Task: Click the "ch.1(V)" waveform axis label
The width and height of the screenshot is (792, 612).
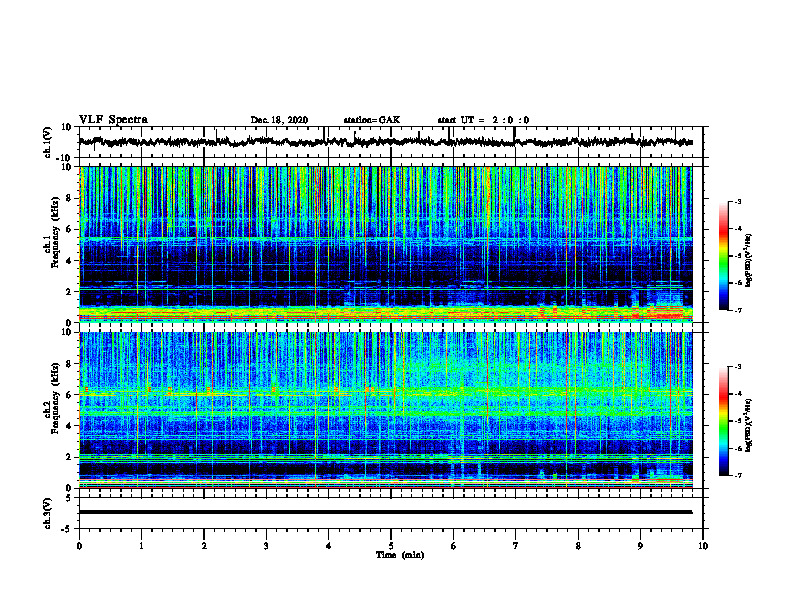Action: (x=48, y=142)
